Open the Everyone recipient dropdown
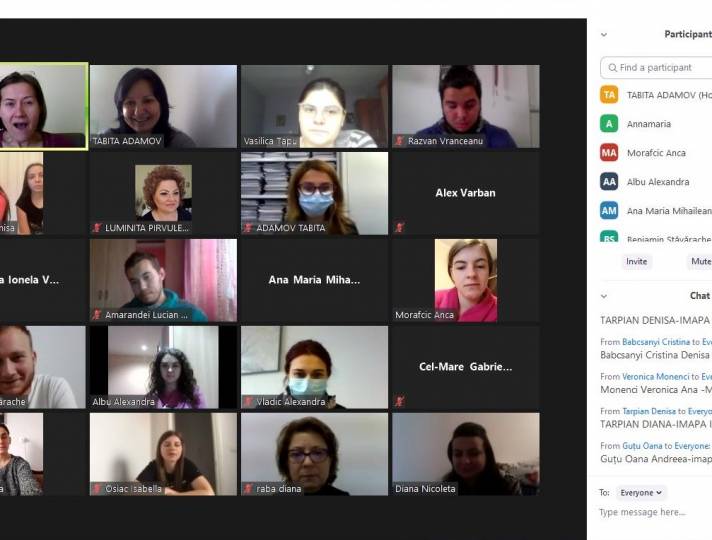712x540 pixels. click(x=641, y=493)
